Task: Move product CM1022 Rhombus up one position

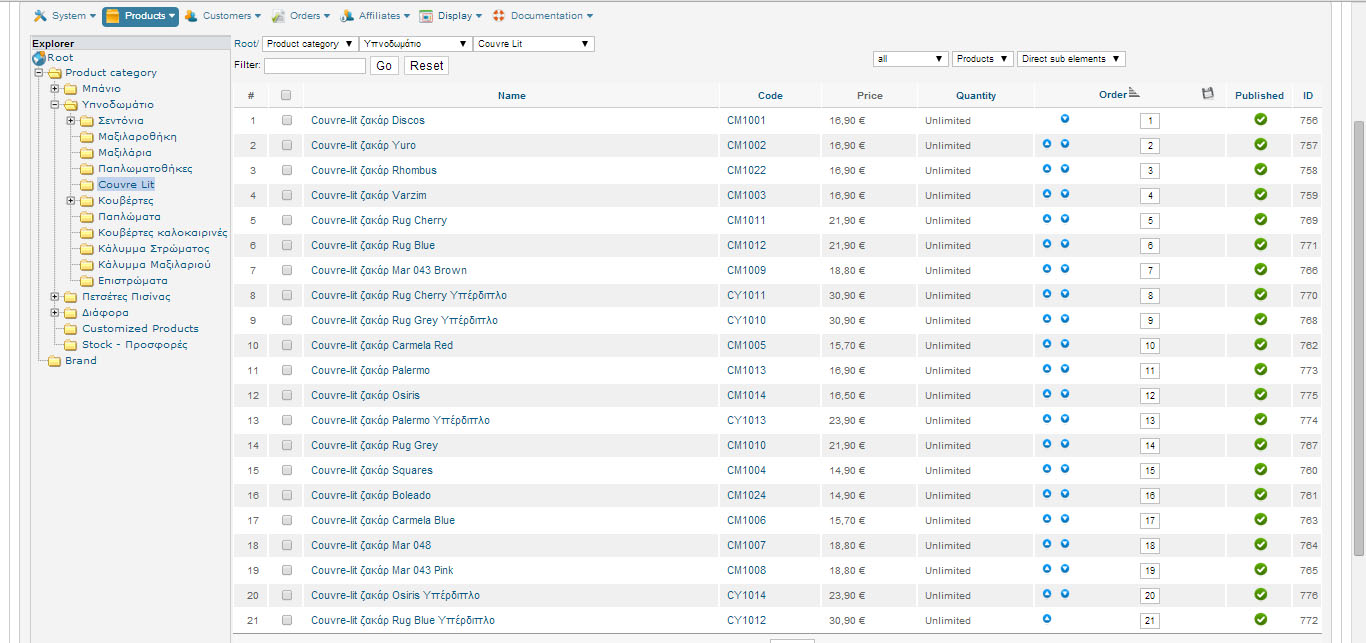Action: pyautogui.click(x=1047, y=169)
